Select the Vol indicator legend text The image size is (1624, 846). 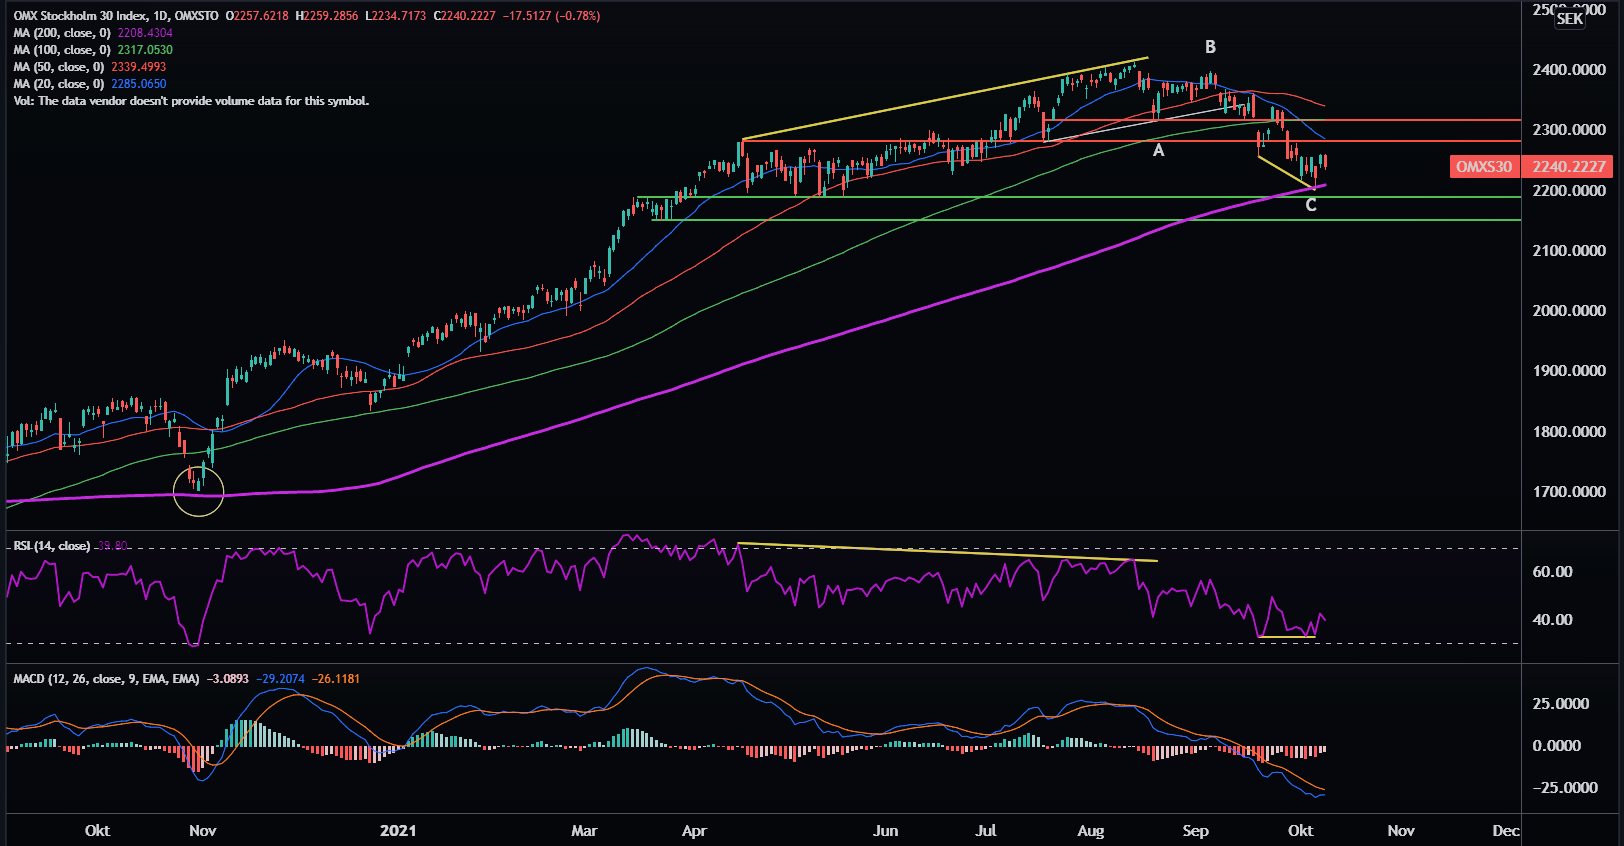[x=191, y=101]
